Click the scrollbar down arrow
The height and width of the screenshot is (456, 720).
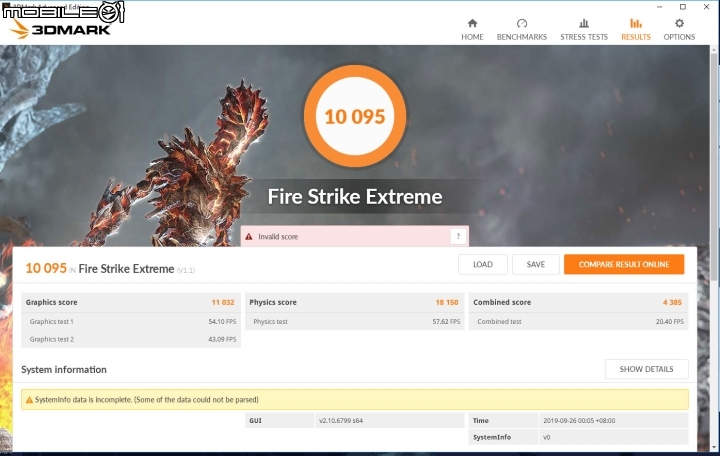coord(714,447)
